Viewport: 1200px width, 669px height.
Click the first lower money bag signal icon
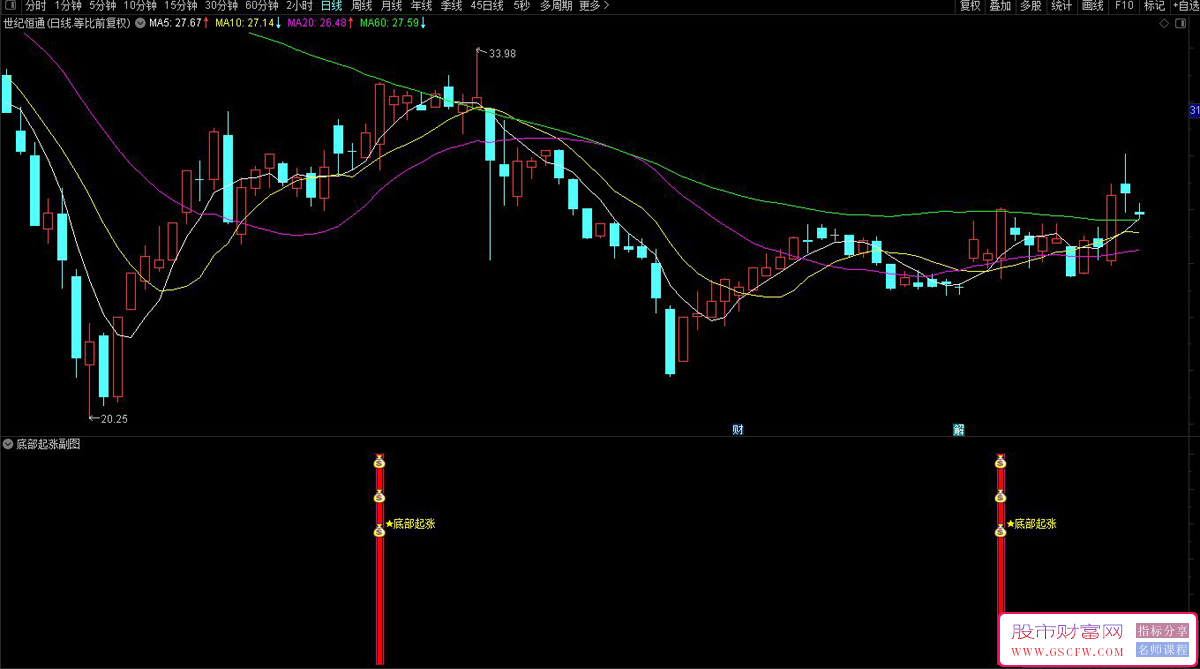[379, 531]
